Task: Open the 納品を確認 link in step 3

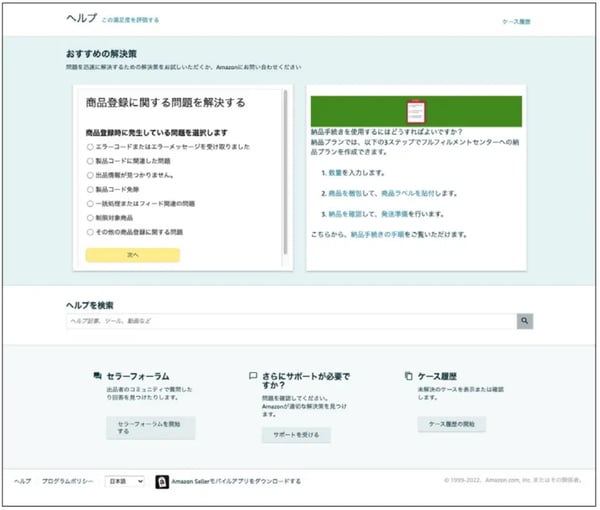Action: click(x=345, y=214)
